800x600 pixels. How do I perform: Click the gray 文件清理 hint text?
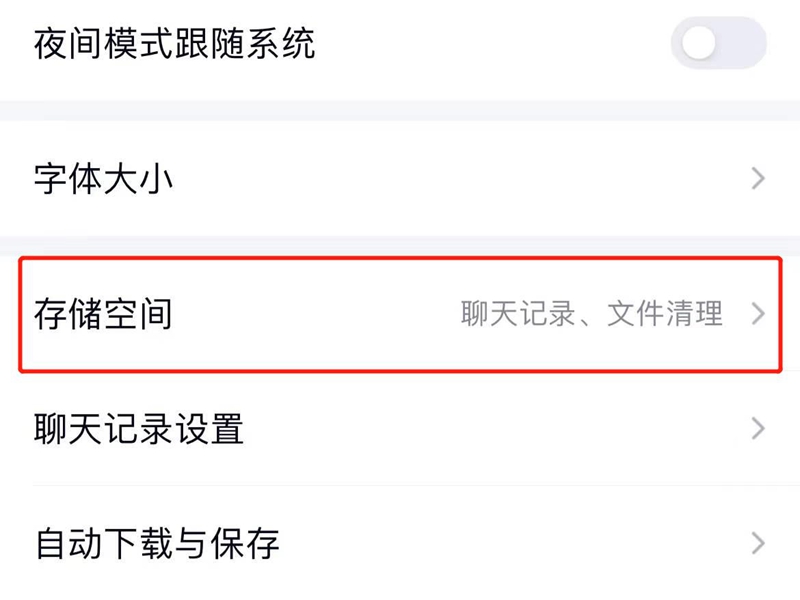pos(665,314)
